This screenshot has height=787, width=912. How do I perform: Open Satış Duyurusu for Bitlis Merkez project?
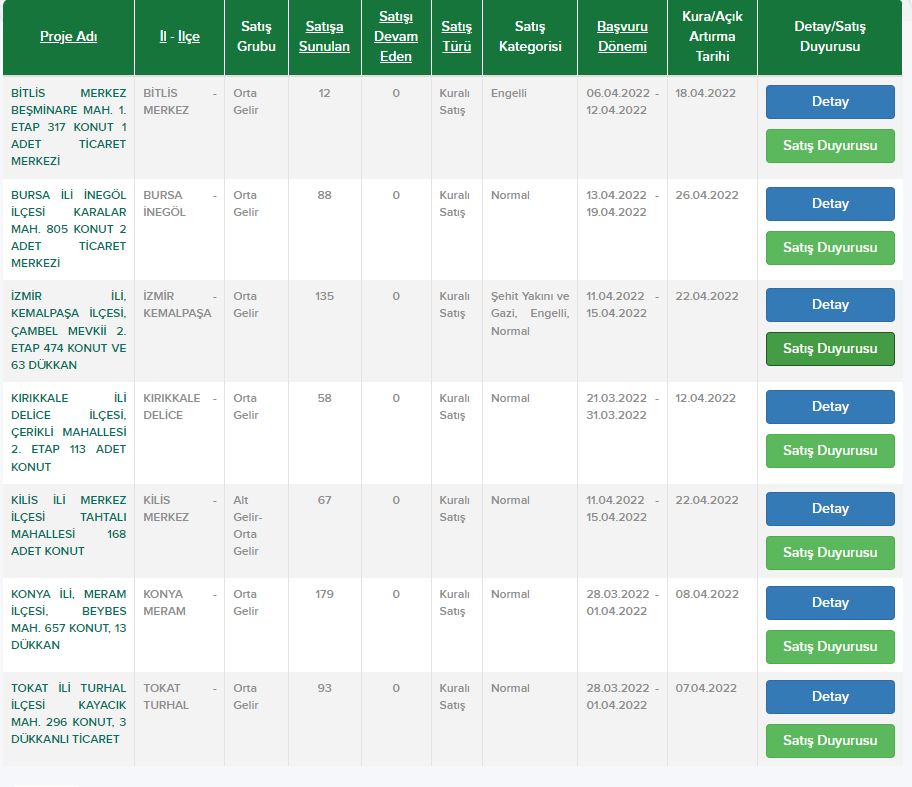pos(830,146)
